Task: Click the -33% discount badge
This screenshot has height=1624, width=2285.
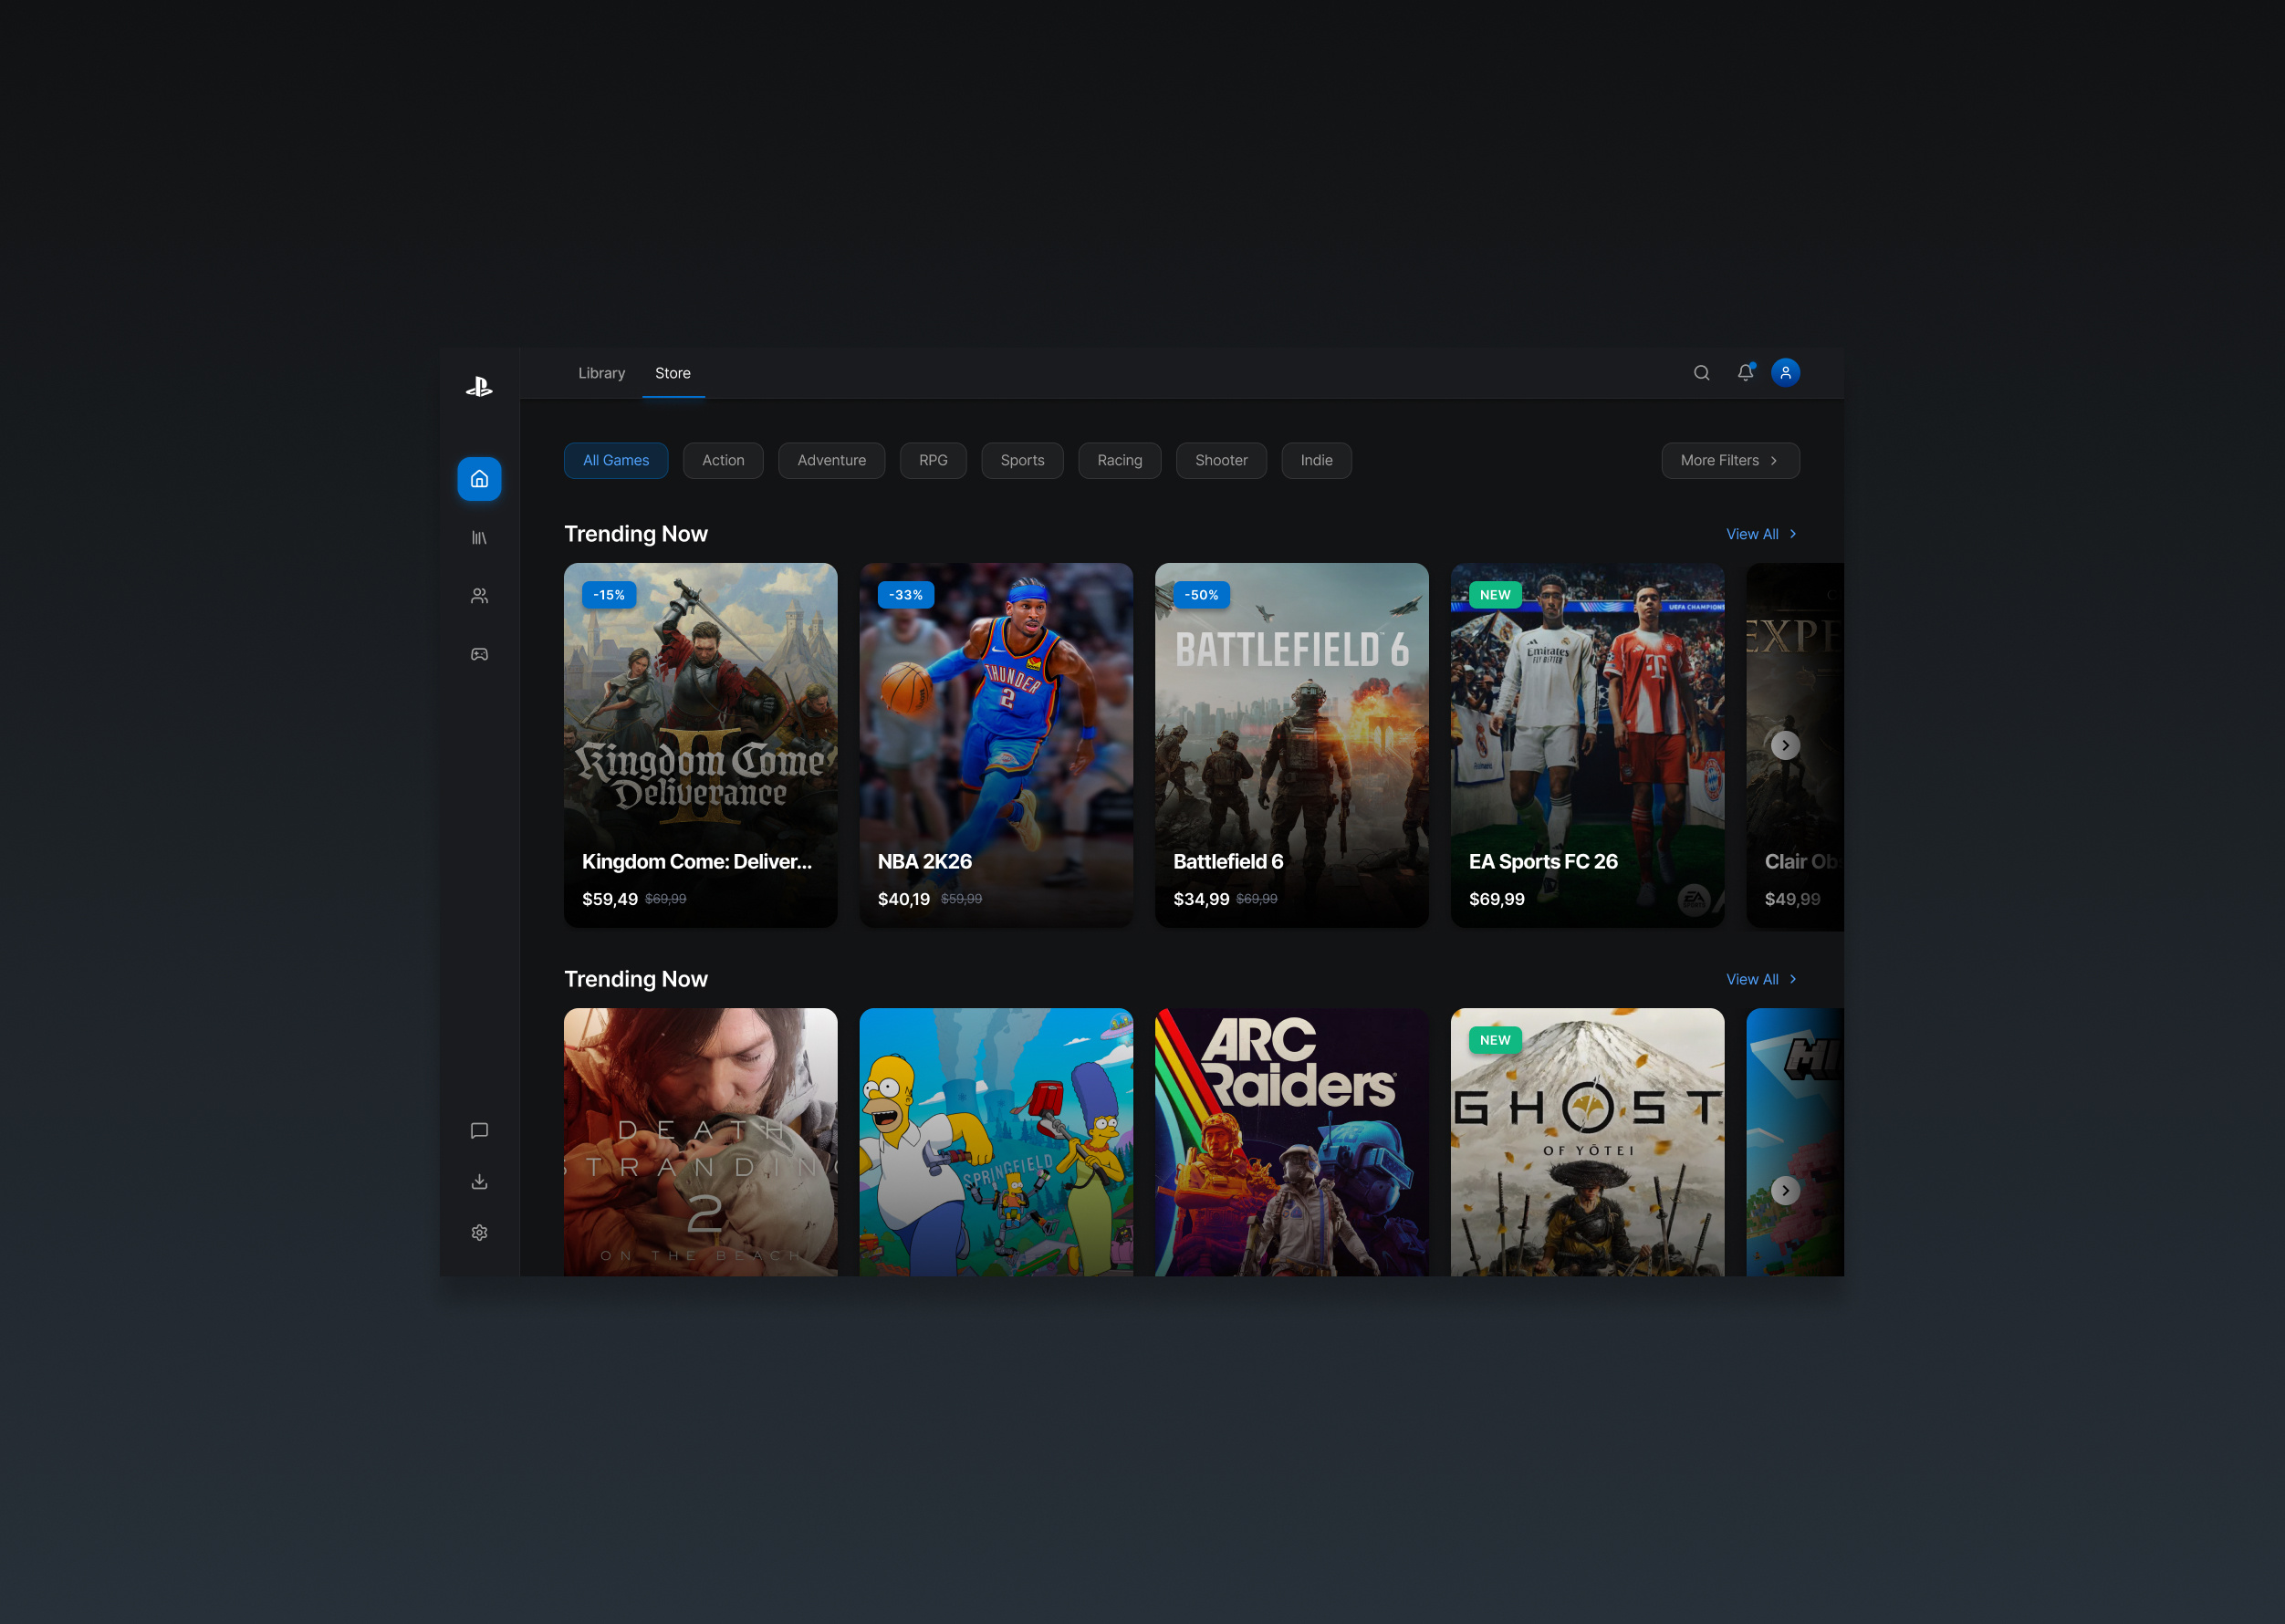Action: (905, 595)
